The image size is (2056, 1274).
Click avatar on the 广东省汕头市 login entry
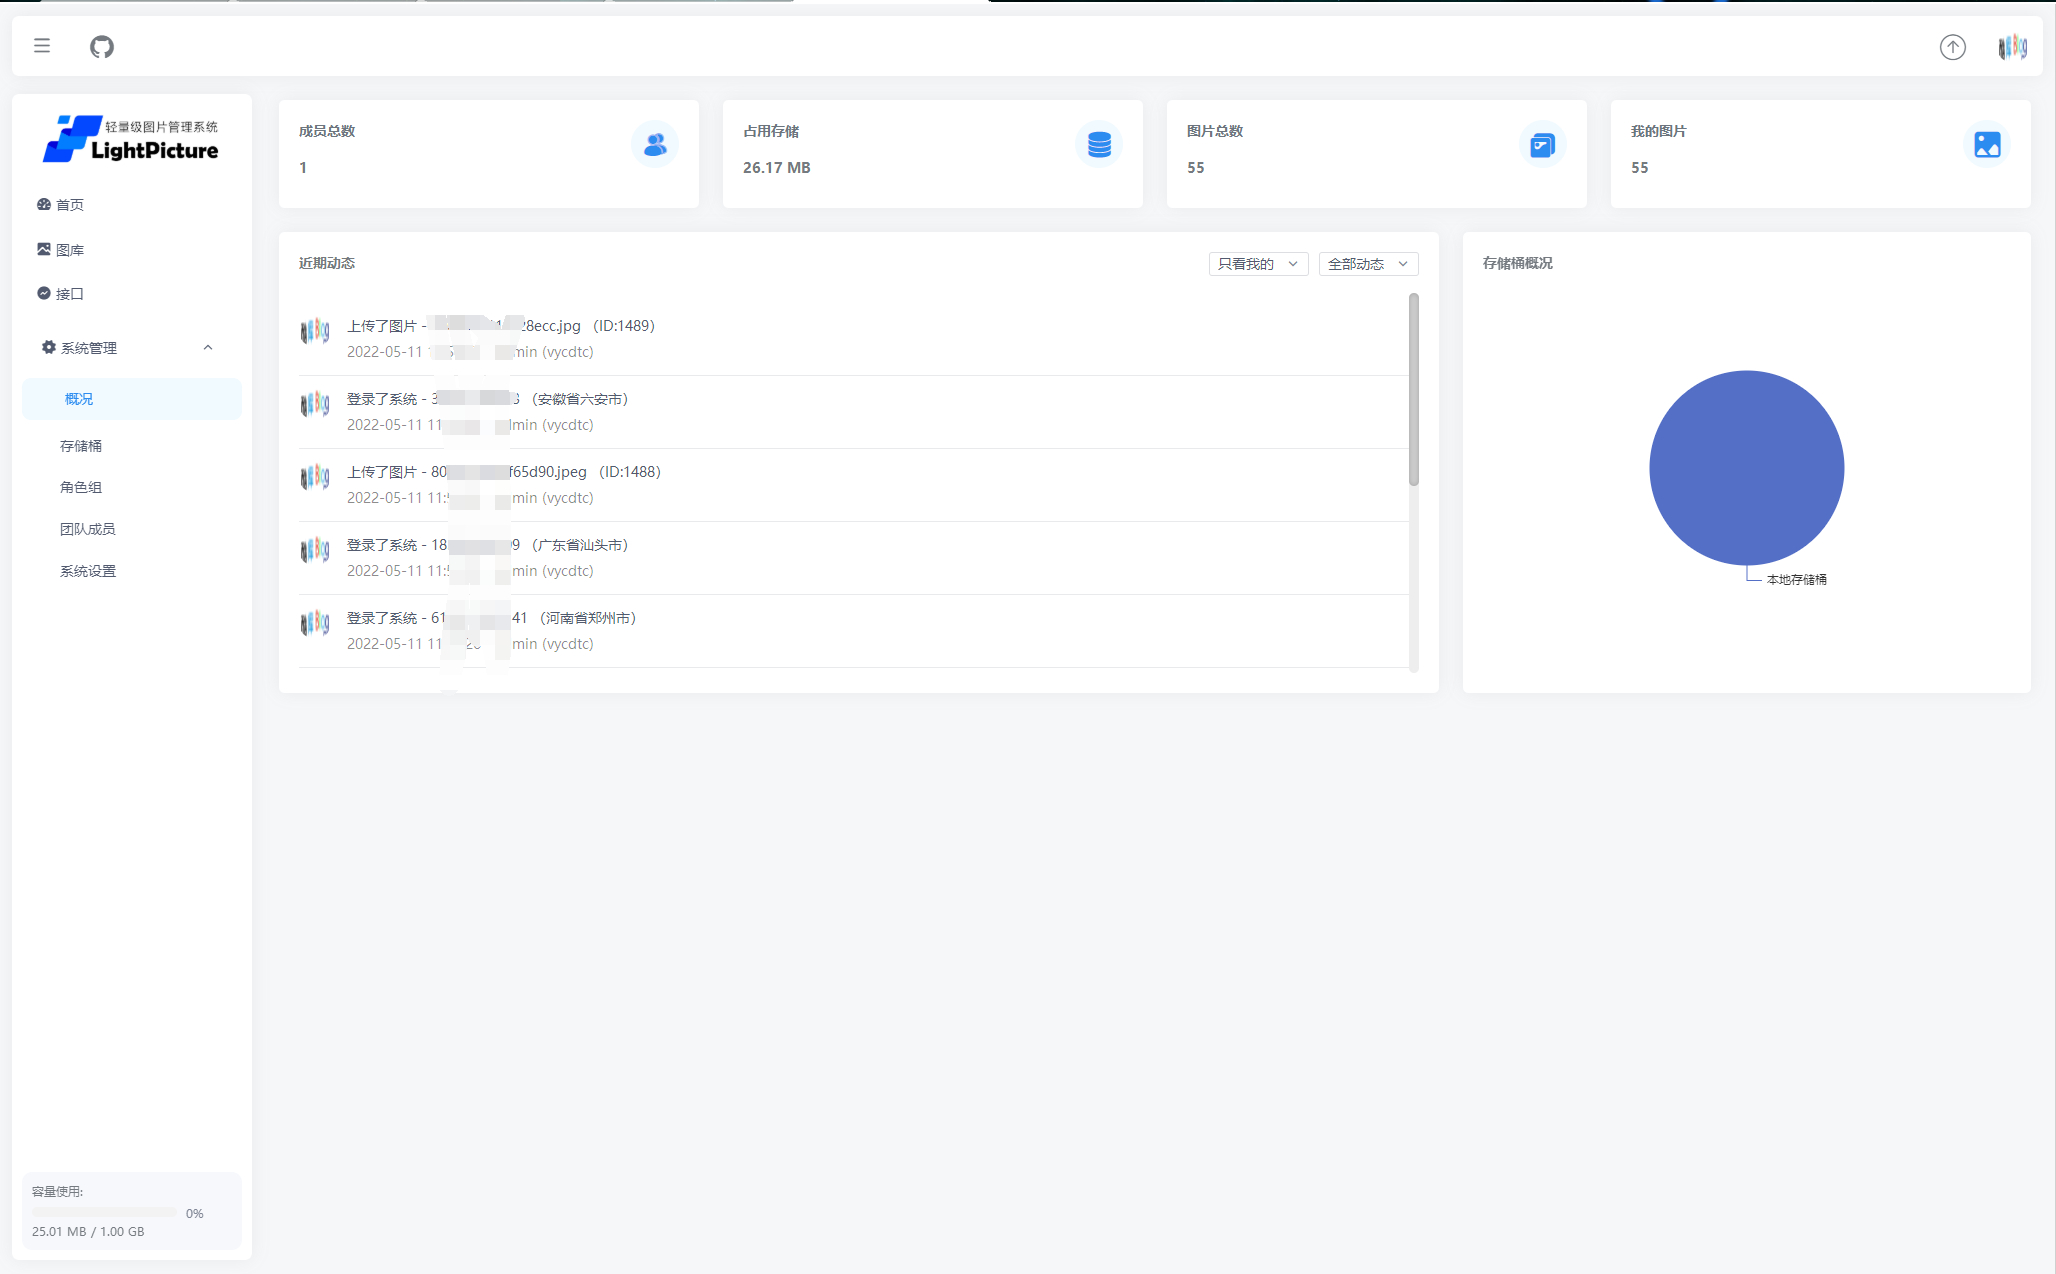pos(315,550)
